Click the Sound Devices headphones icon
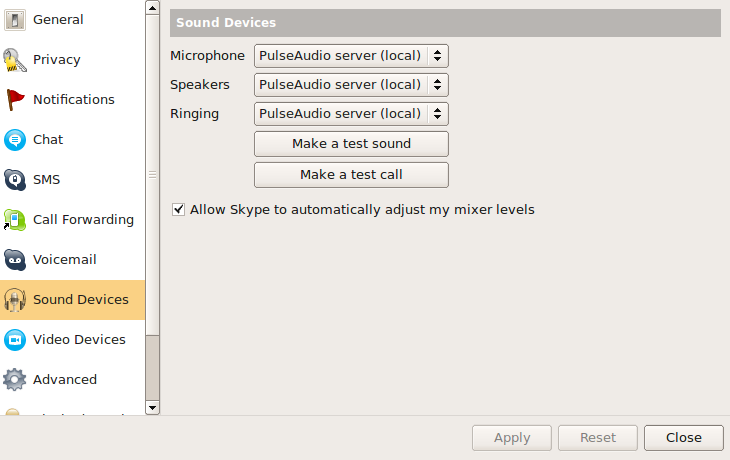Screen dimensions: 730x460 pos(15,300)
